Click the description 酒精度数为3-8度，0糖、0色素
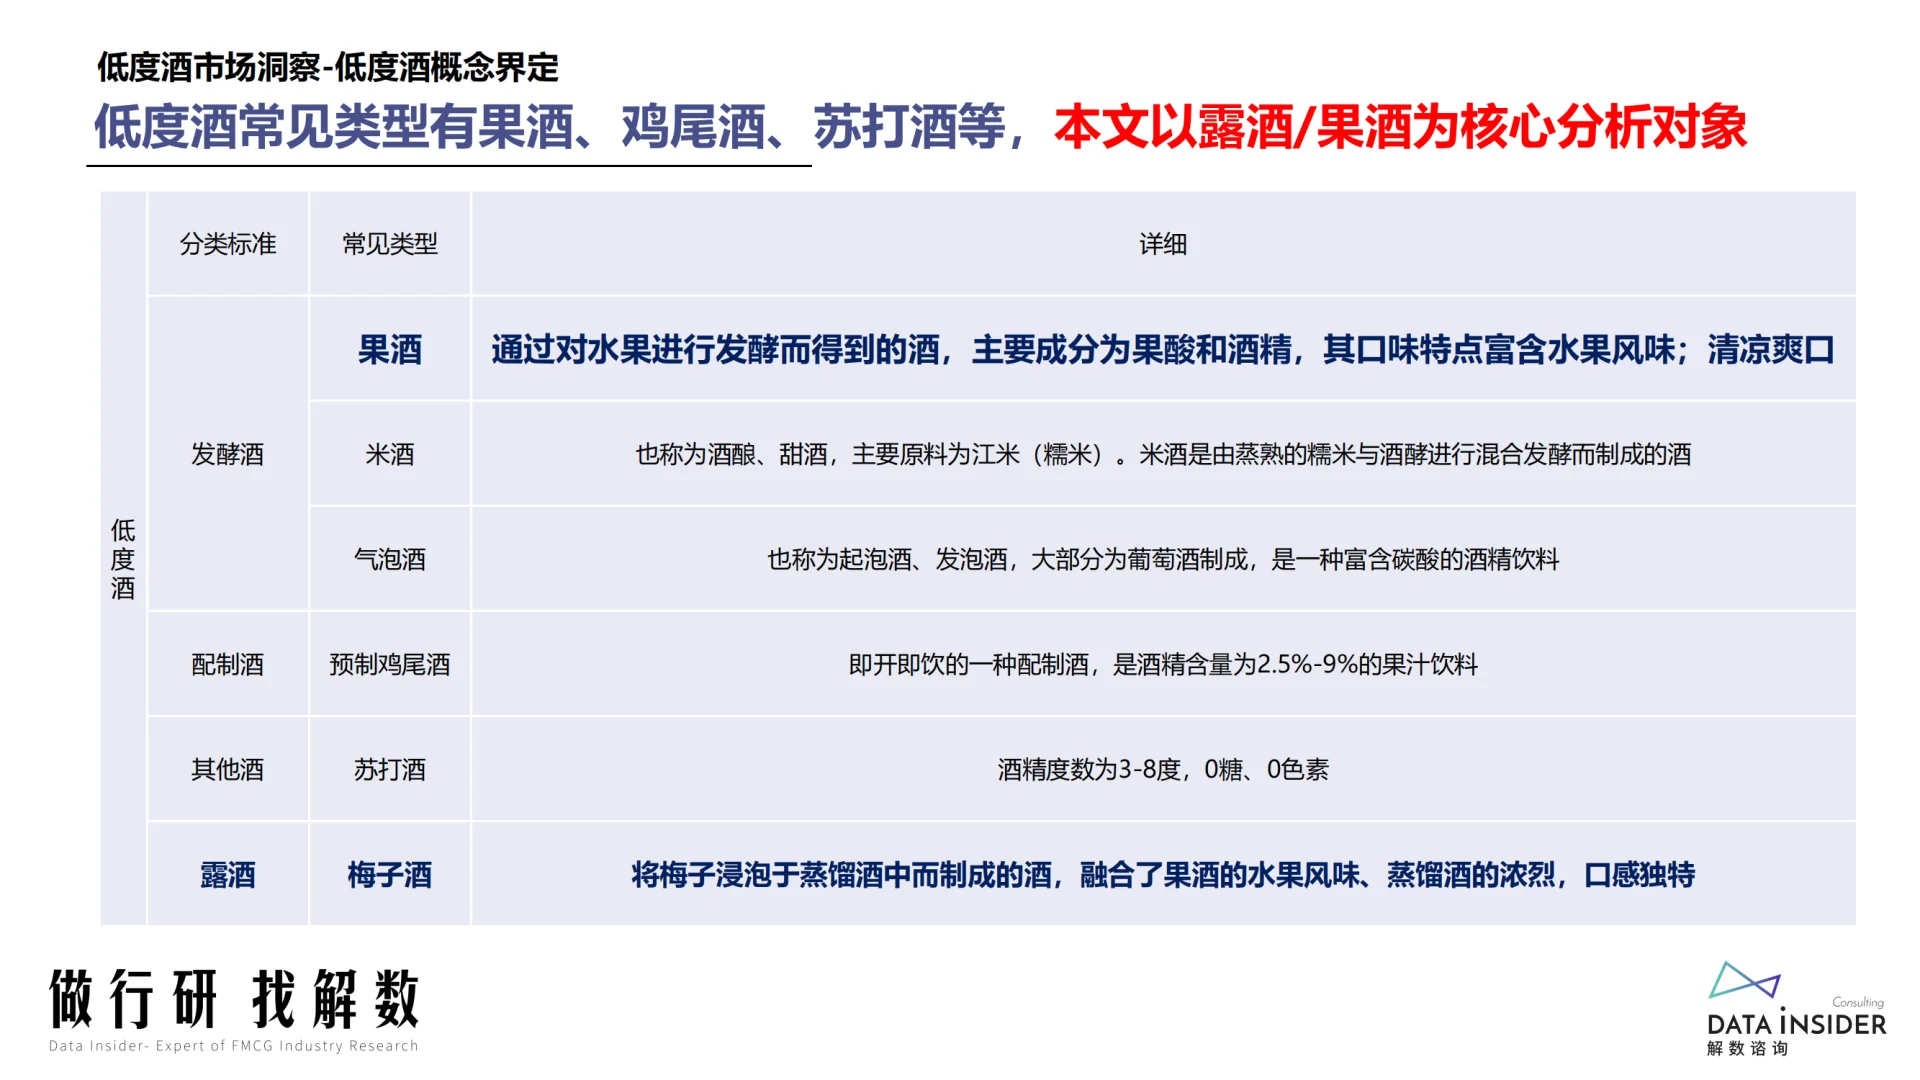Viewport: 1920px width, 1080px height. (x=1163, y=769)
